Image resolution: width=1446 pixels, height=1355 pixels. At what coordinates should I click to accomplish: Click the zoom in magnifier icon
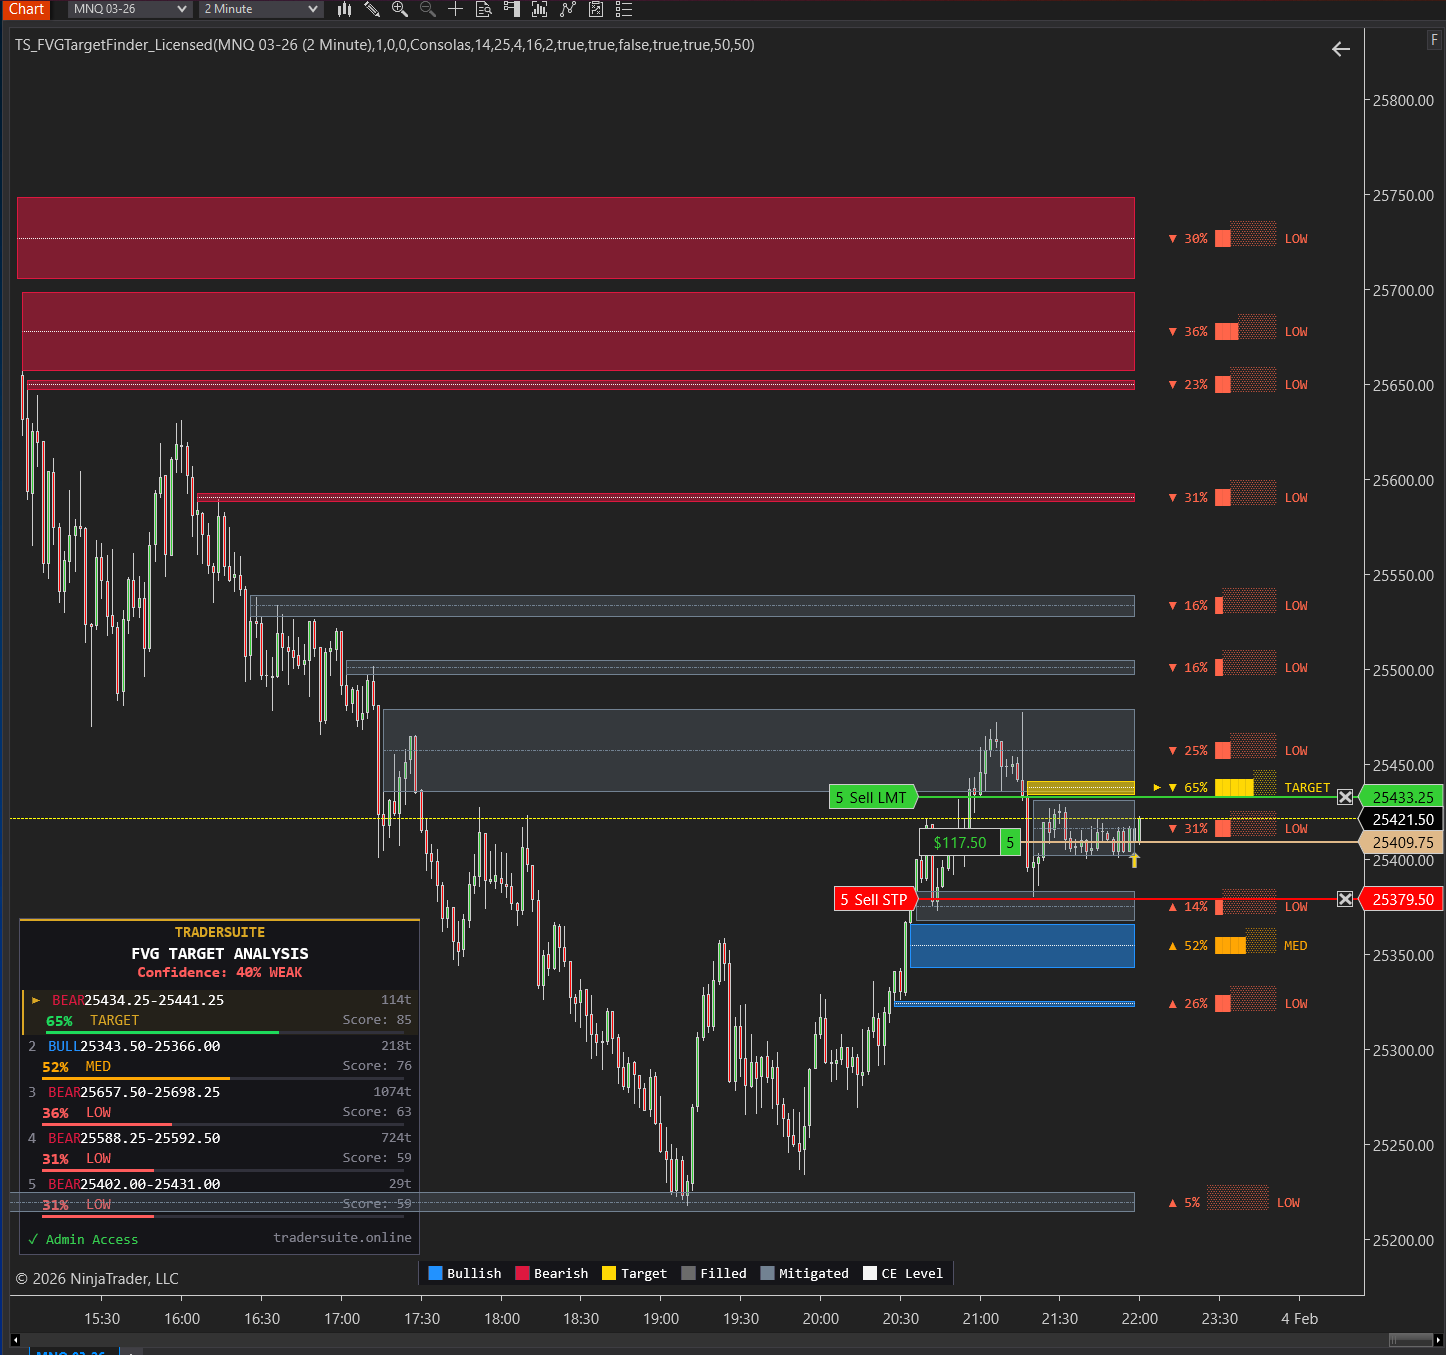click(400, 9)
